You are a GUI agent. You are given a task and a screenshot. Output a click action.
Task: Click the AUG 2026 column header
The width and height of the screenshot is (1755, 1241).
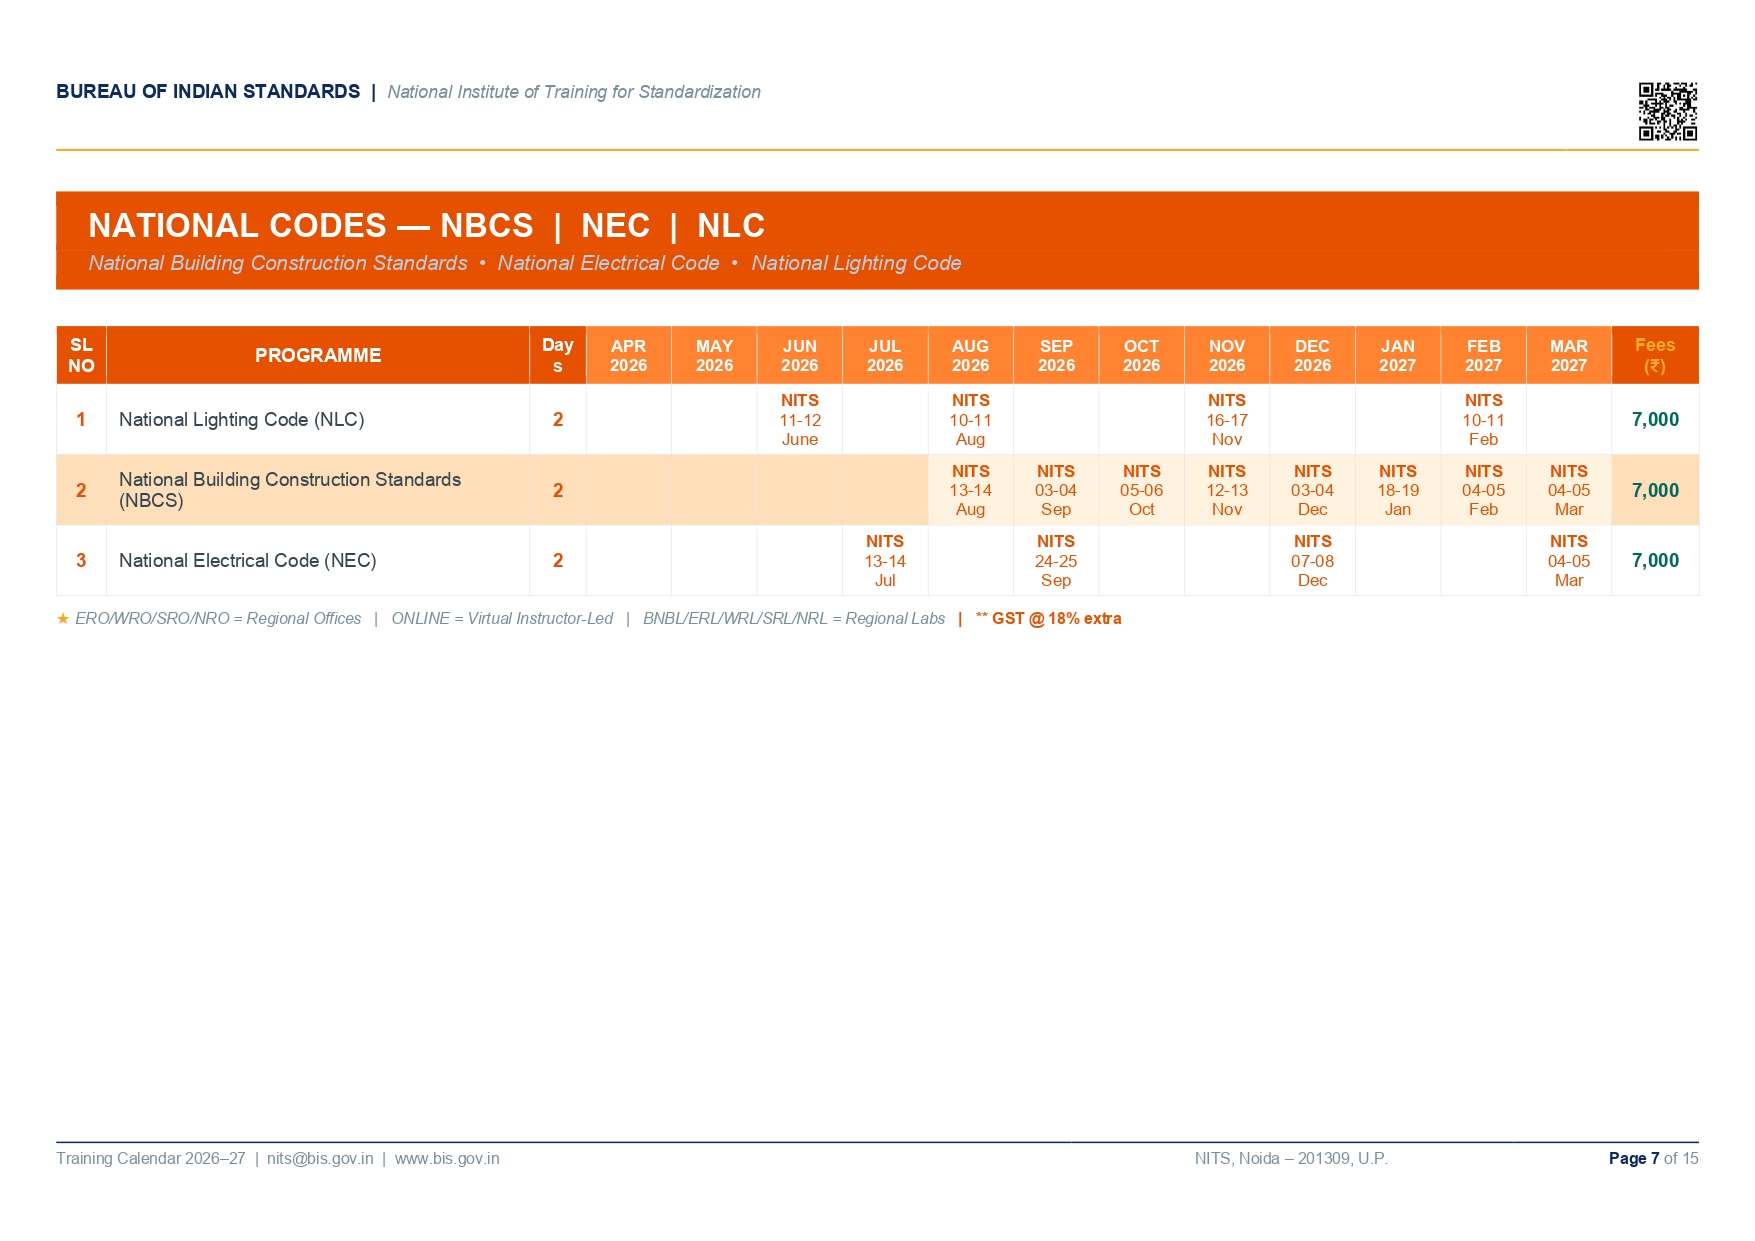click(971, 355)
